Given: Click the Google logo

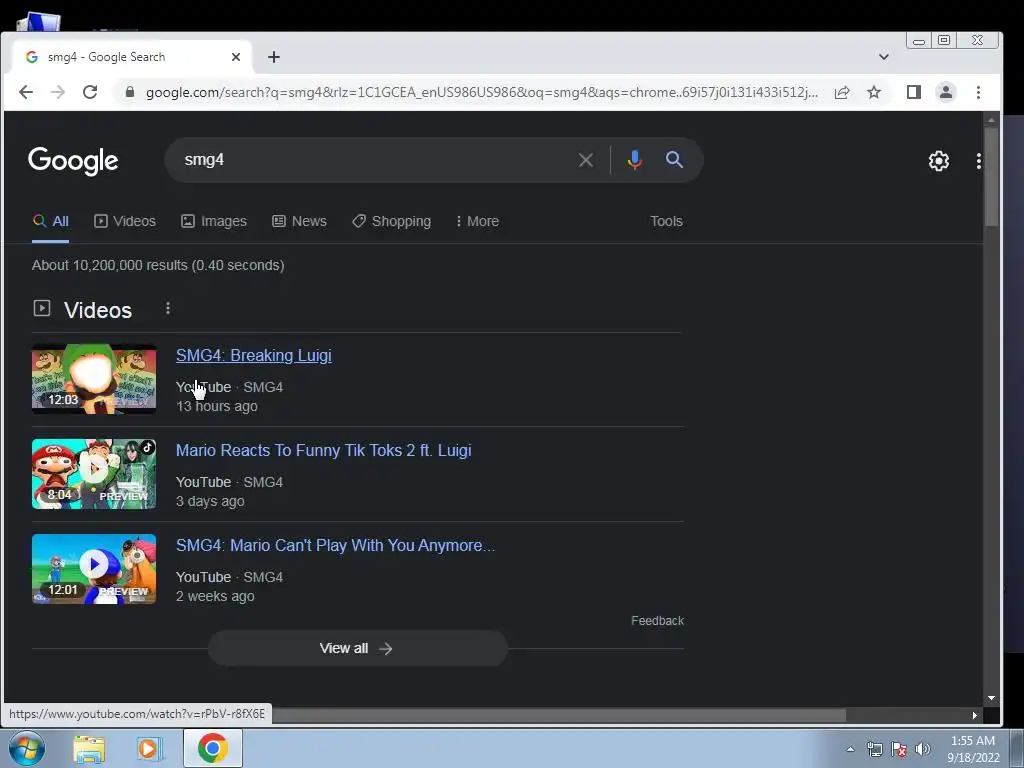Looking at the screenshot, I should 73,161.
